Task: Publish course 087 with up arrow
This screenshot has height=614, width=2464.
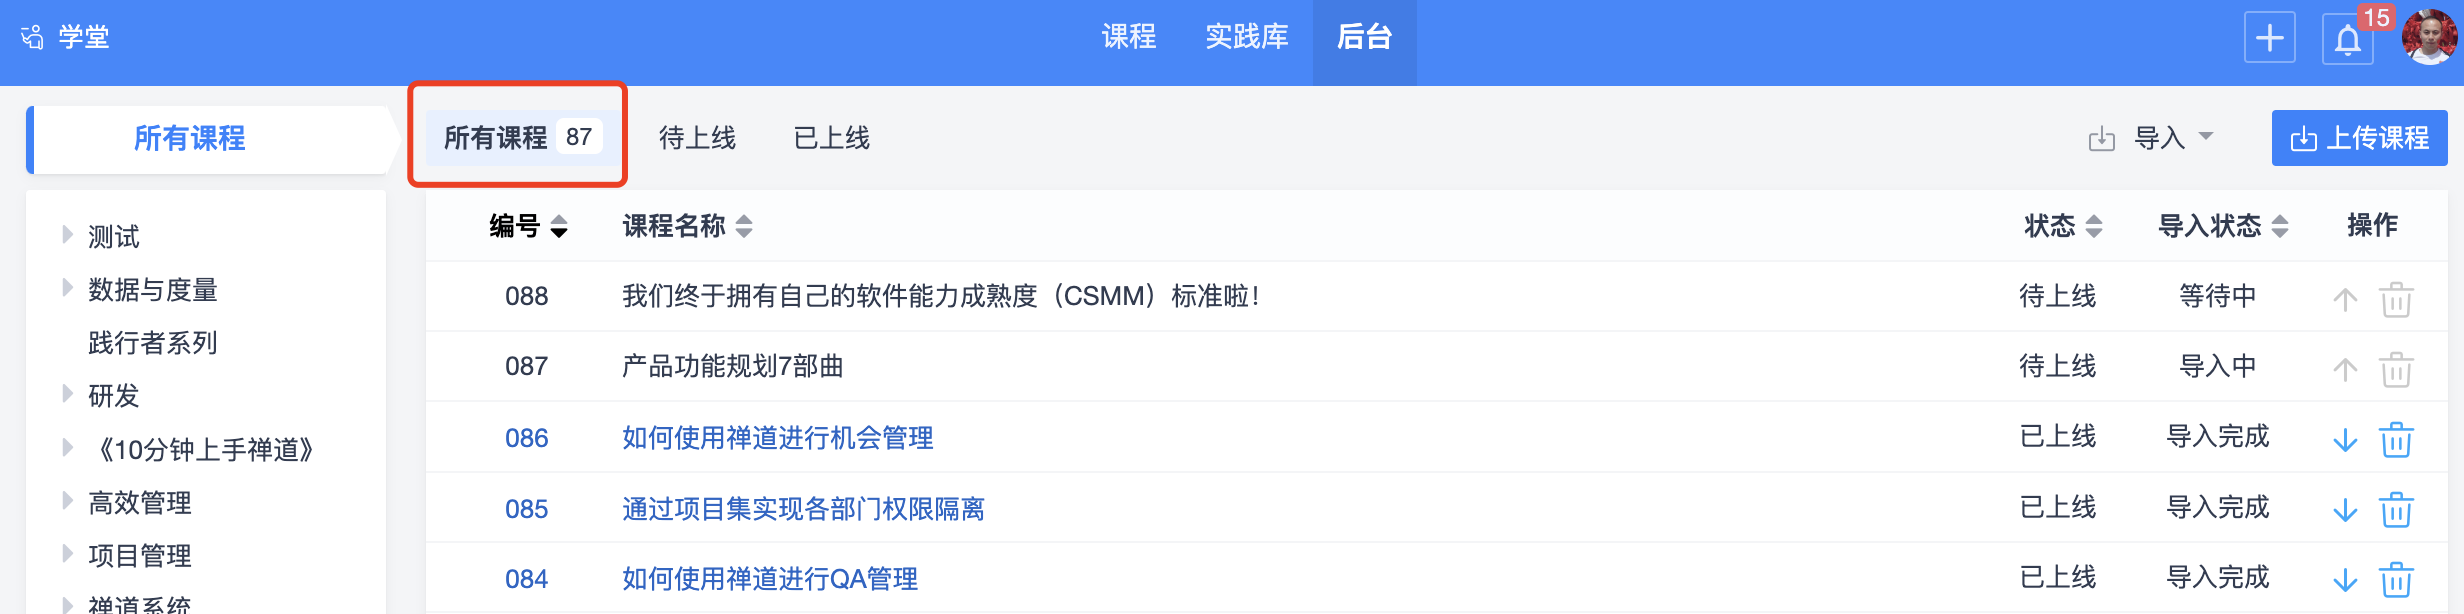Action: [x=2345, y=369]
